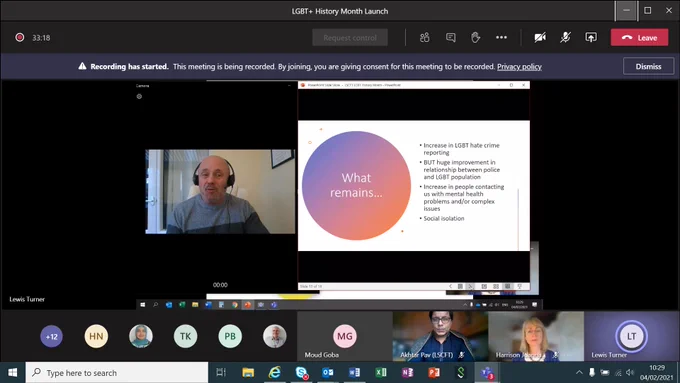Open File Explorer from taskbar
The width and height of the screenshot is (680, 383).
[x=248, y=373]
